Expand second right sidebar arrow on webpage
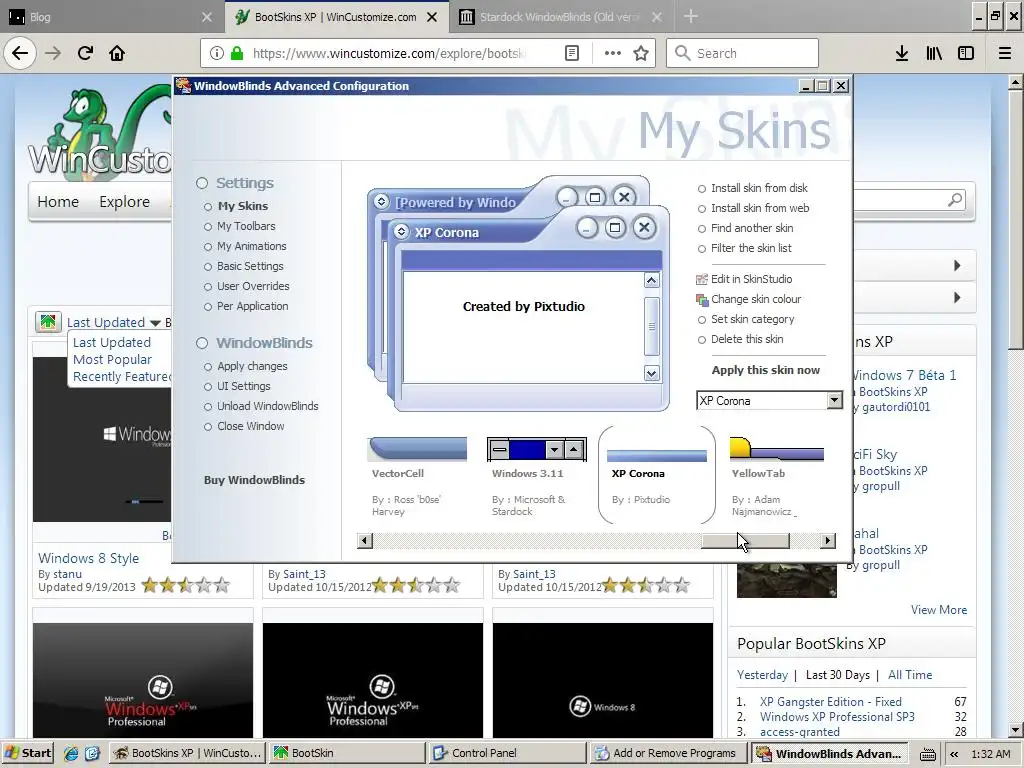 (957, 297)
